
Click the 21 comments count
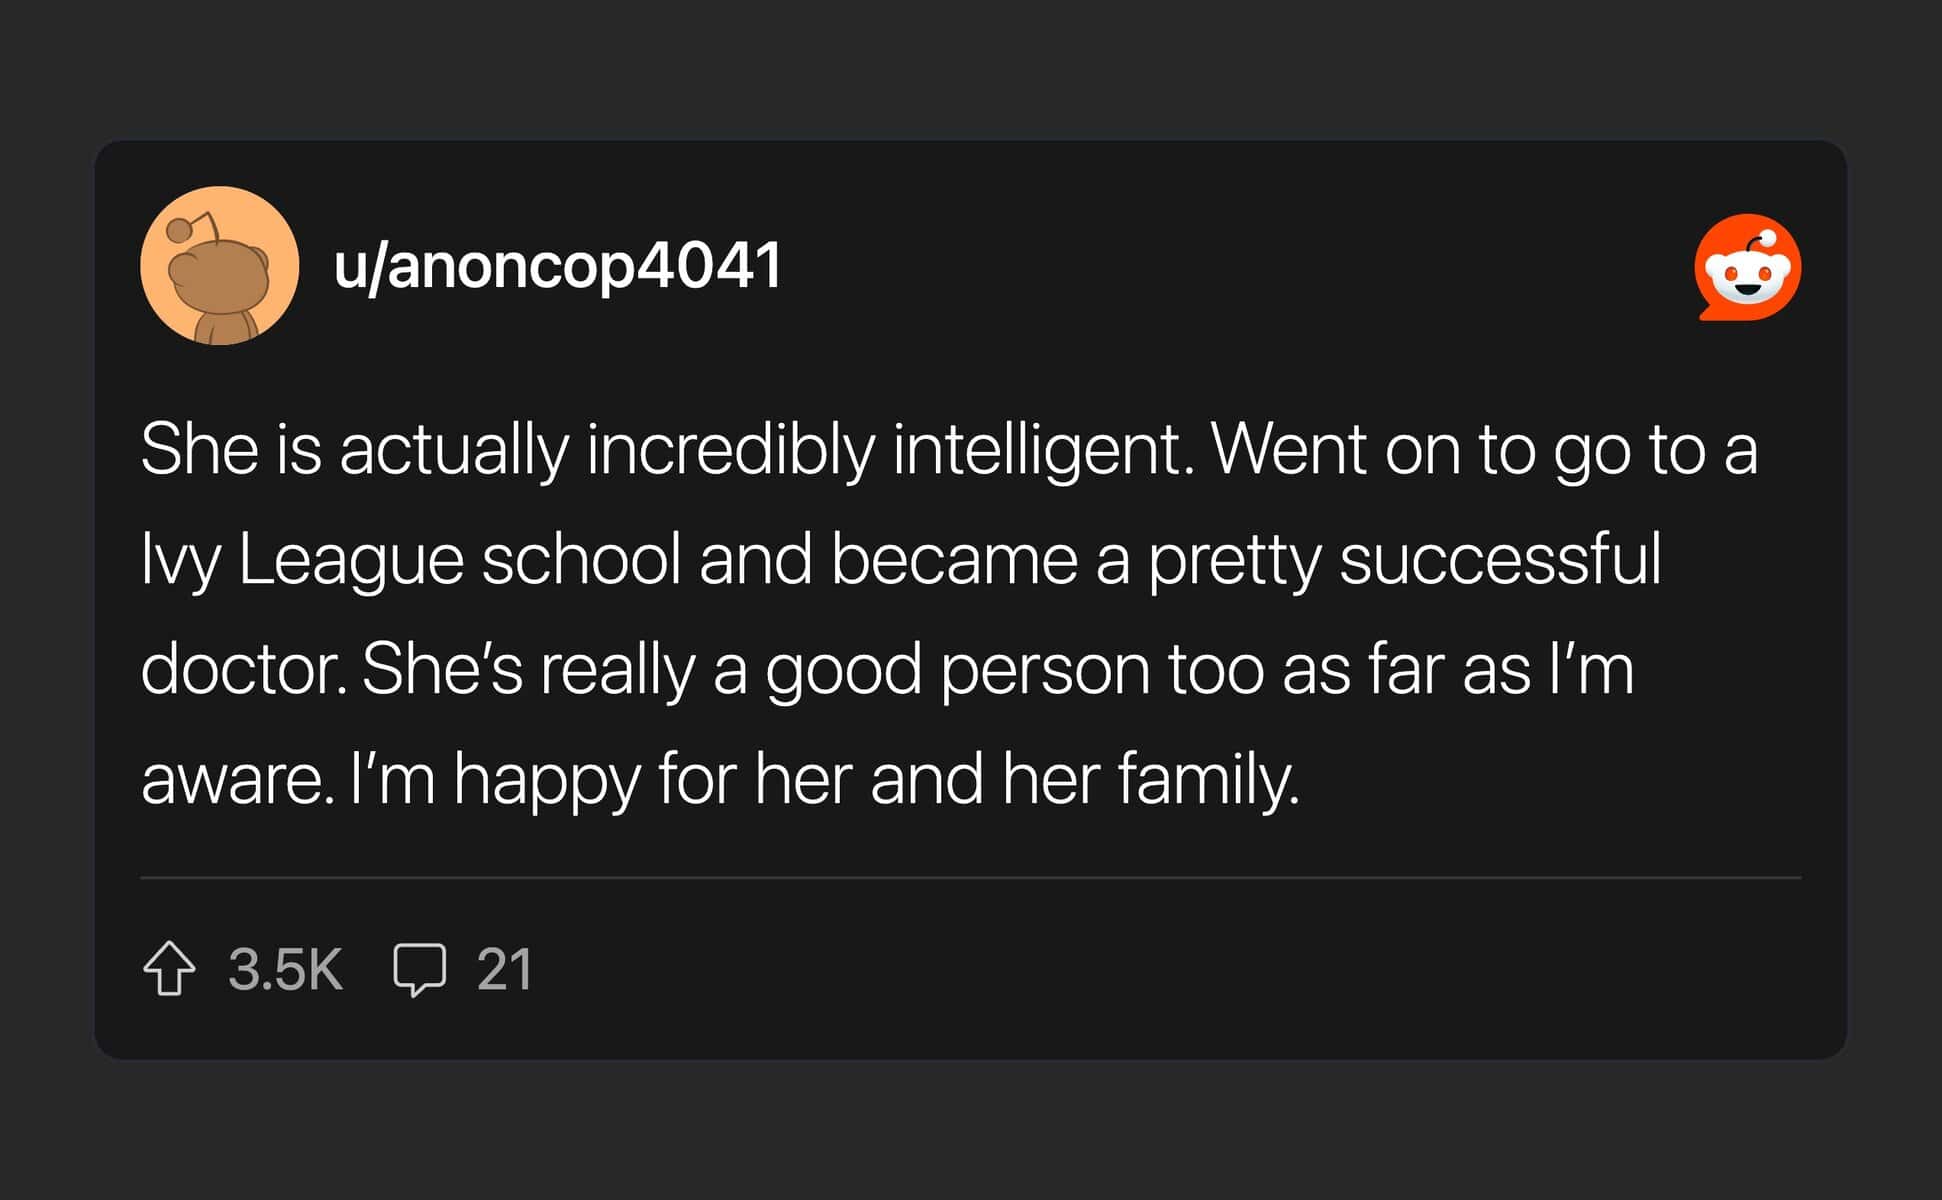point(504,969)
